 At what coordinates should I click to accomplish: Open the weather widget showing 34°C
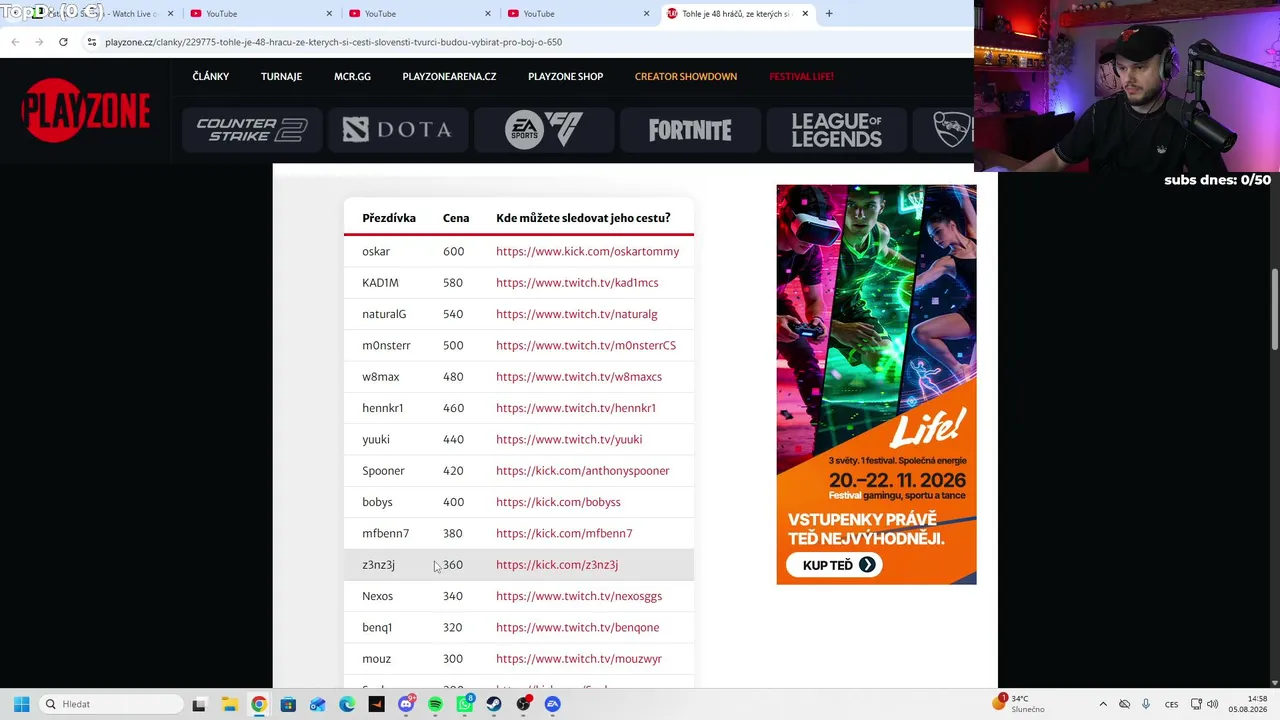click(1020, 704)
